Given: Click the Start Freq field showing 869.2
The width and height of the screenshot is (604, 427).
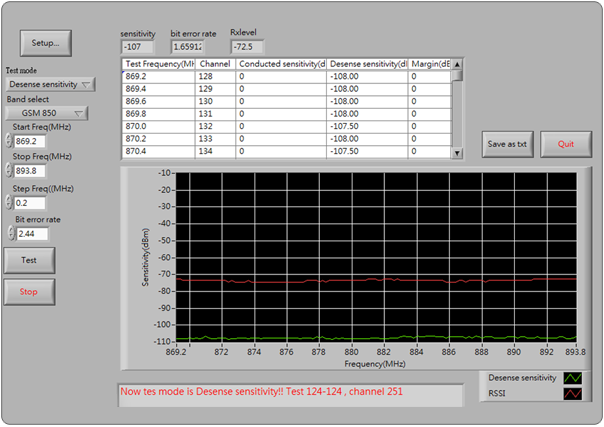Looking at the screenshot, I should click(x=30, y=141).
